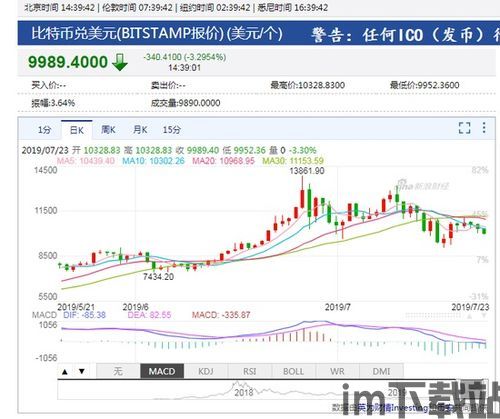Click the 2019/7 axis label
The height and width of the screenshot is (419, 500).
coord(338,307)
